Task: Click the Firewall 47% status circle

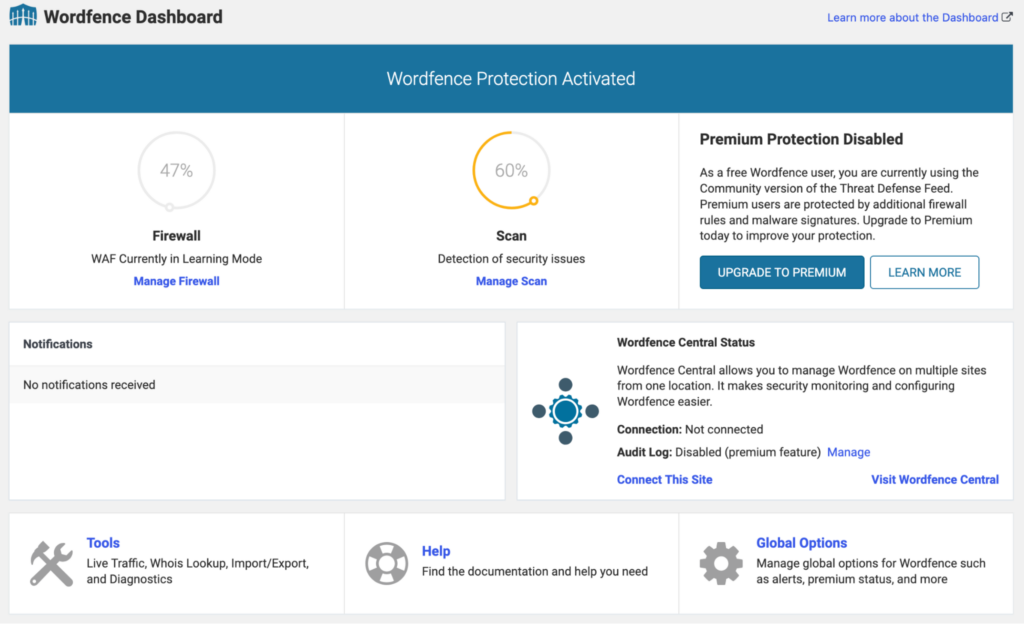Action: (176, 171)
